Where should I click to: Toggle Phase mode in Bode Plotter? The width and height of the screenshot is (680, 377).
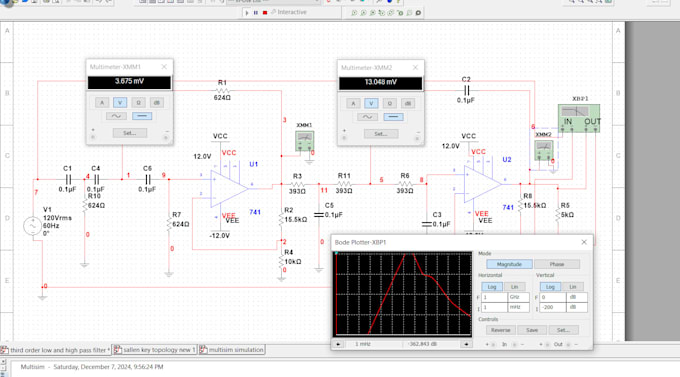tap(557, 264)
